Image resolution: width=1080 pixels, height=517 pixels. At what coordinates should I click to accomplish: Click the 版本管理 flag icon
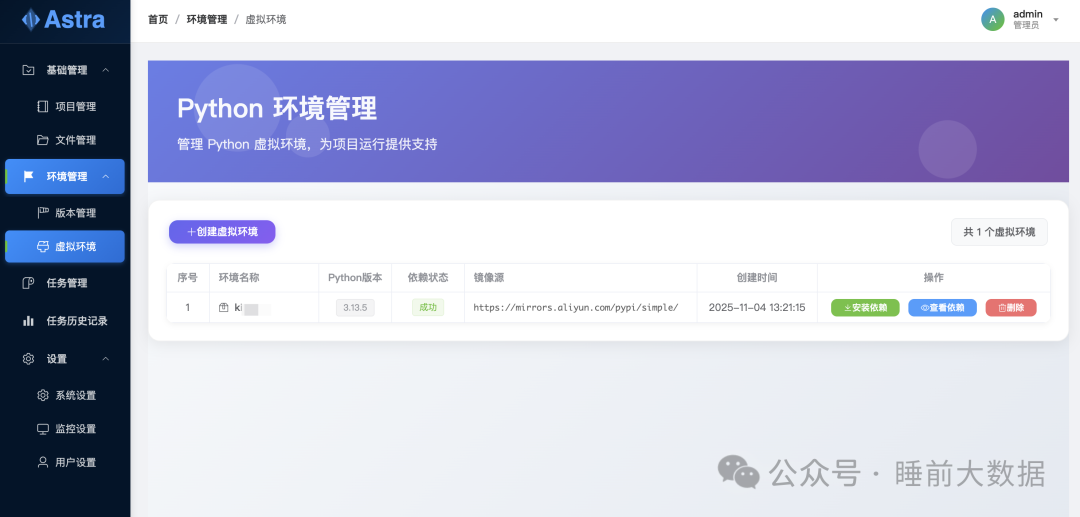43,213
